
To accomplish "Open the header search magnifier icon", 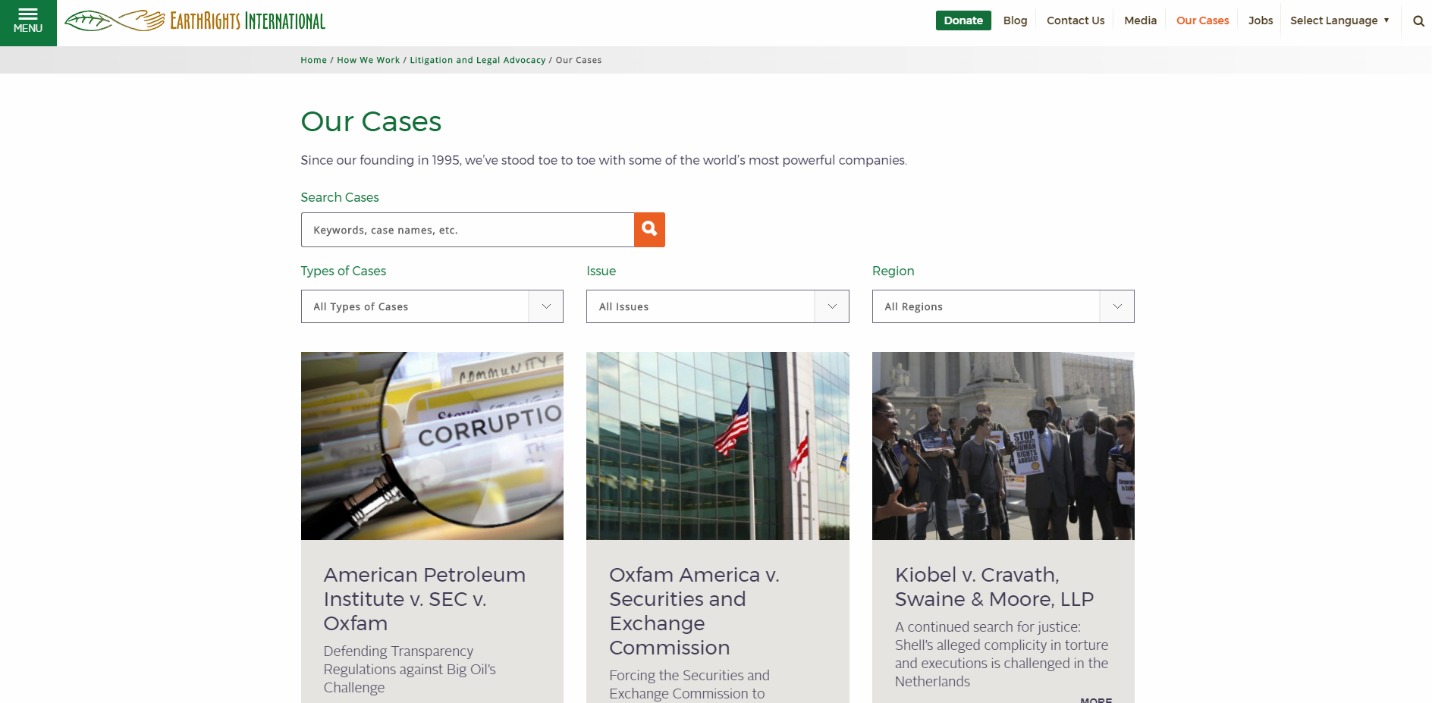I will (1418, 21).
